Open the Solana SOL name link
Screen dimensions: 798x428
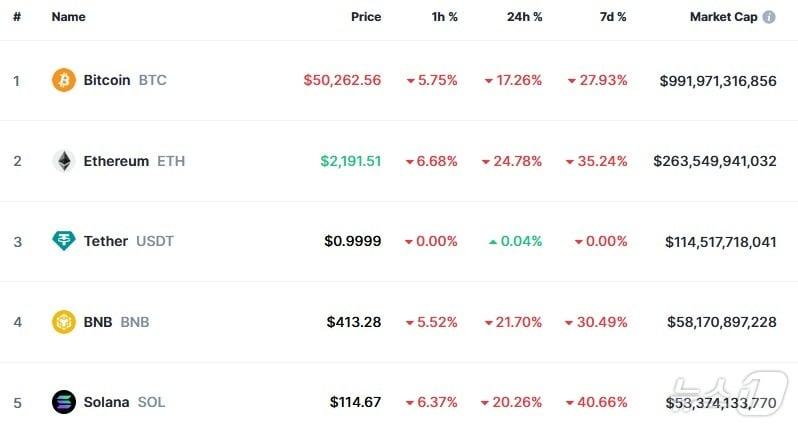coord(124,402)
